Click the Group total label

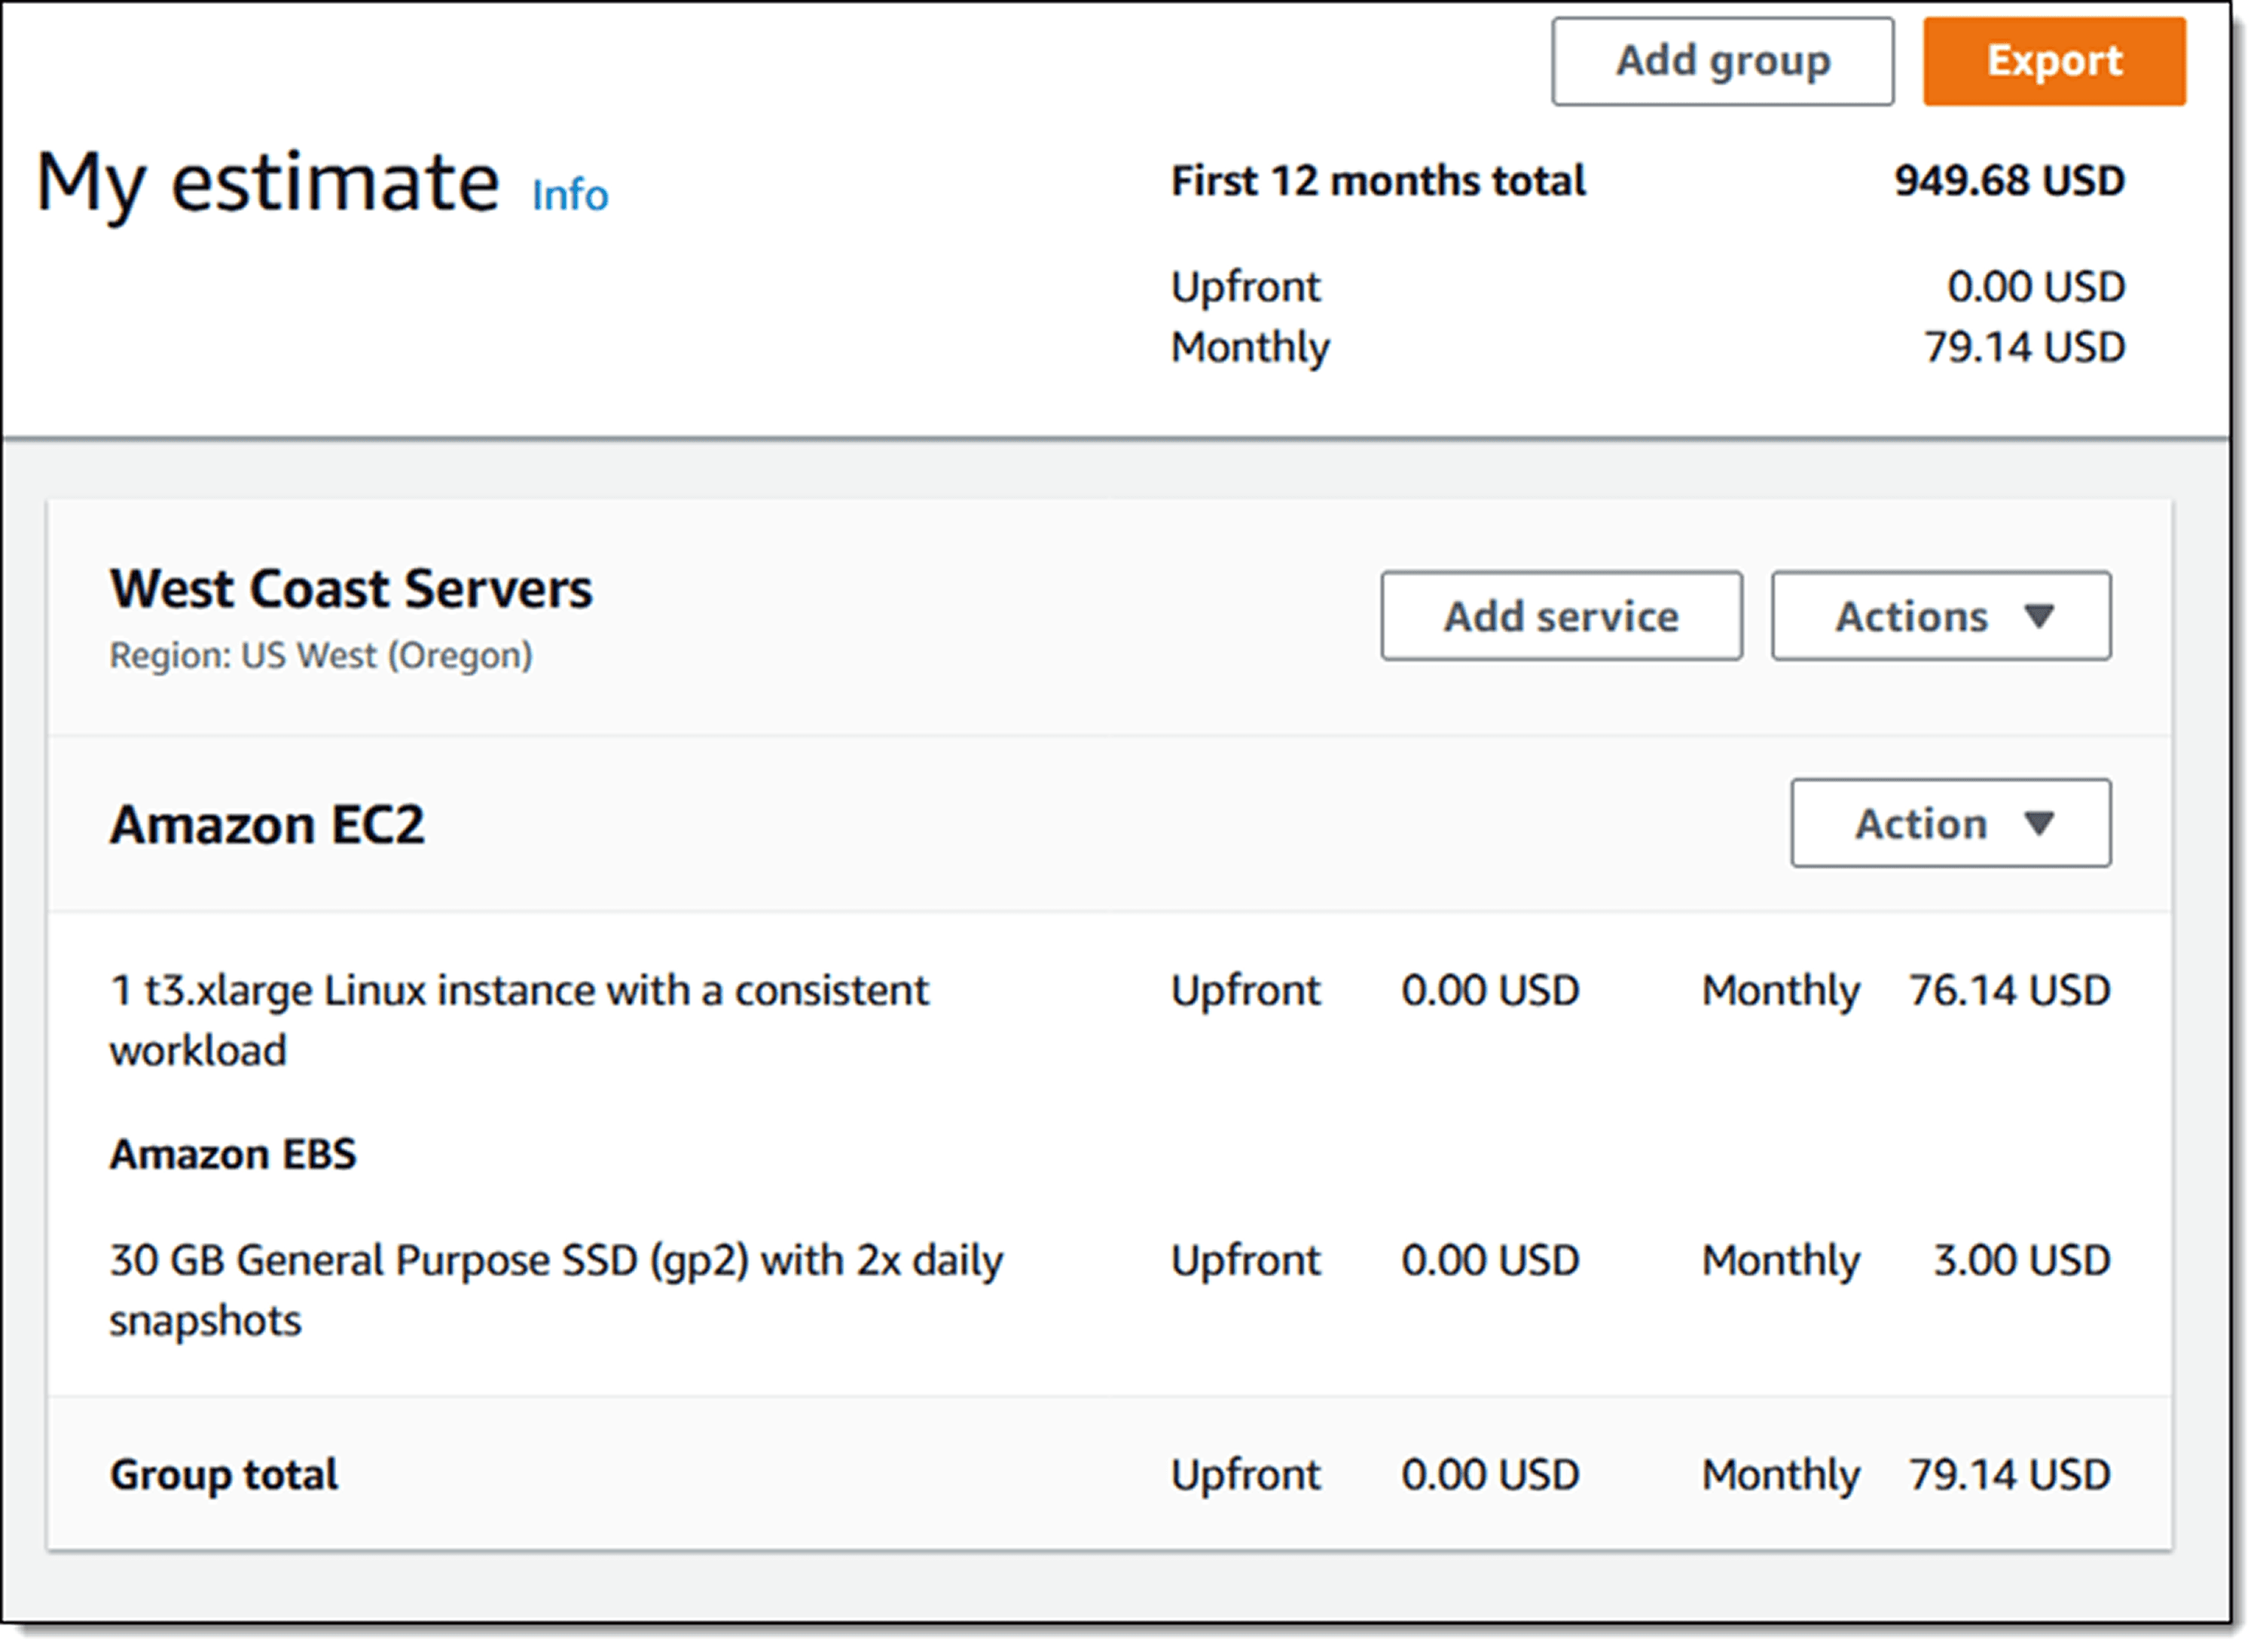point(224,1475)
